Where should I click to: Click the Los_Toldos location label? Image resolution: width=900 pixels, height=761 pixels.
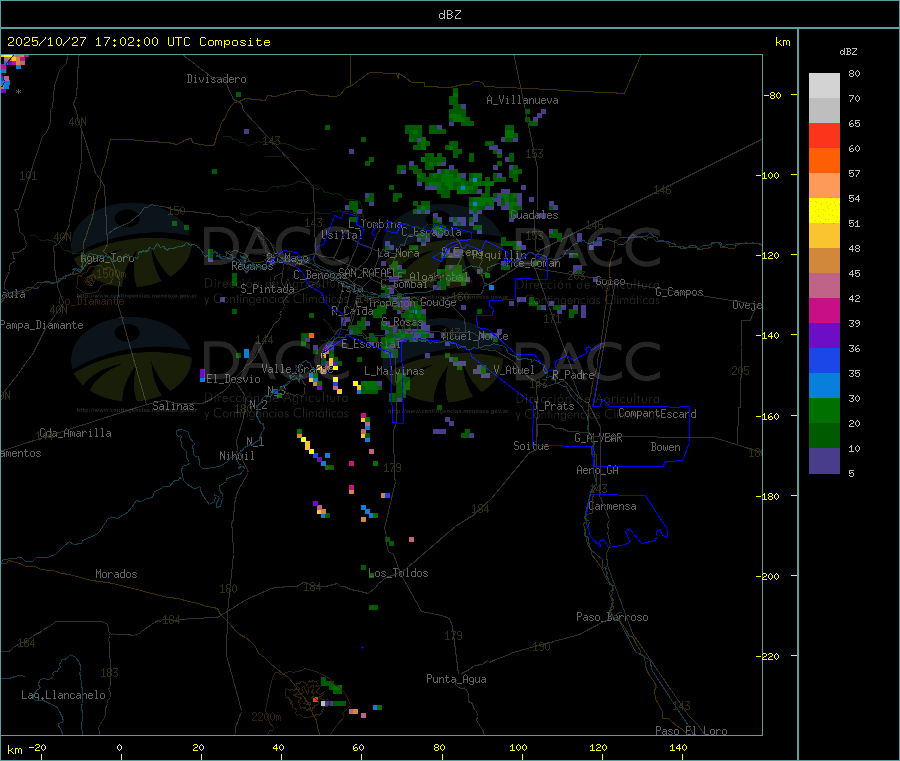tap(398, 573)
